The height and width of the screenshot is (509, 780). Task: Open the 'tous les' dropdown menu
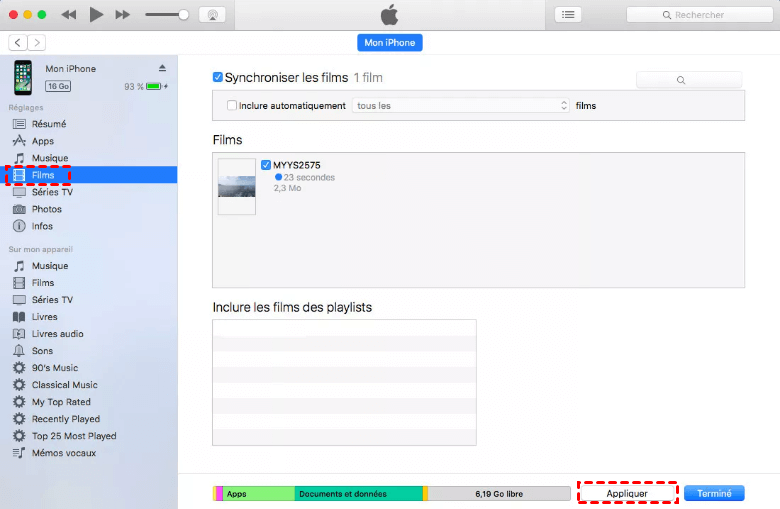point(461,105)
